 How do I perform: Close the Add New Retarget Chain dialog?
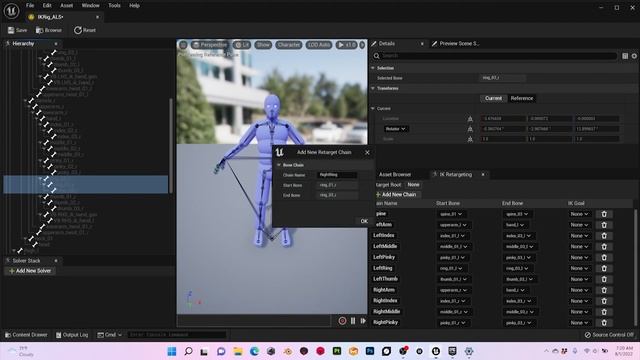(x=367, y=152)
